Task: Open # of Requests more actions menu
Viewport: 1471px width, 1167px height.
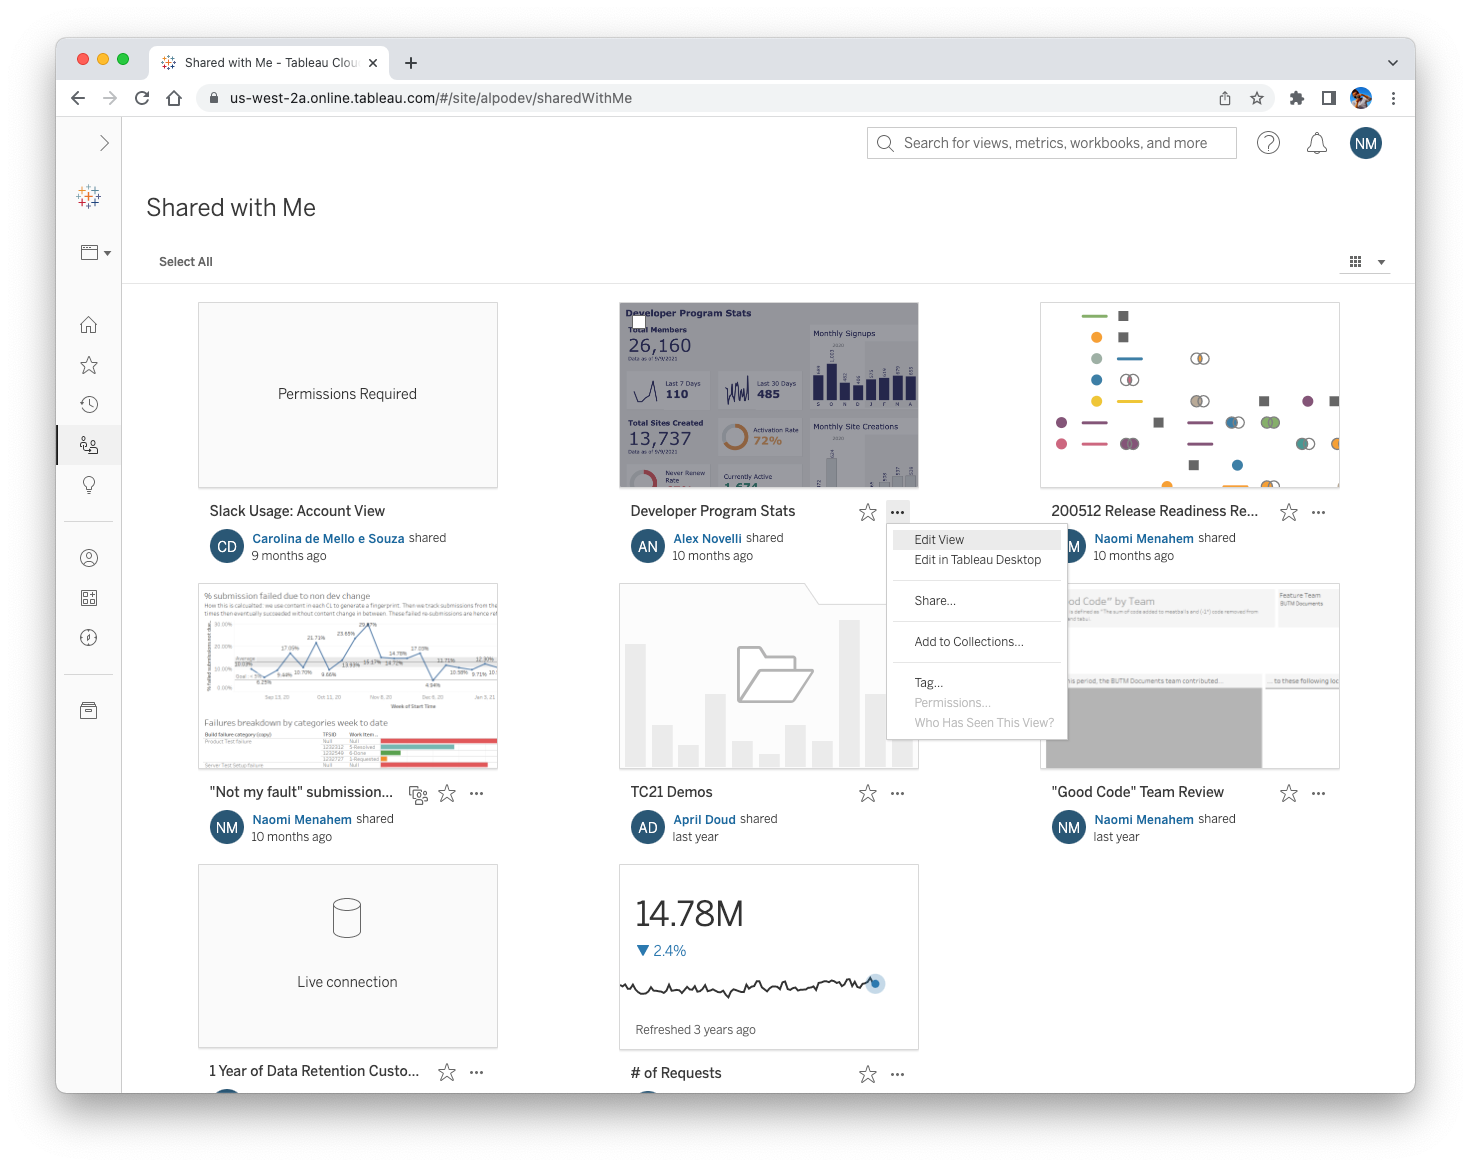Action: [898, 1075]
